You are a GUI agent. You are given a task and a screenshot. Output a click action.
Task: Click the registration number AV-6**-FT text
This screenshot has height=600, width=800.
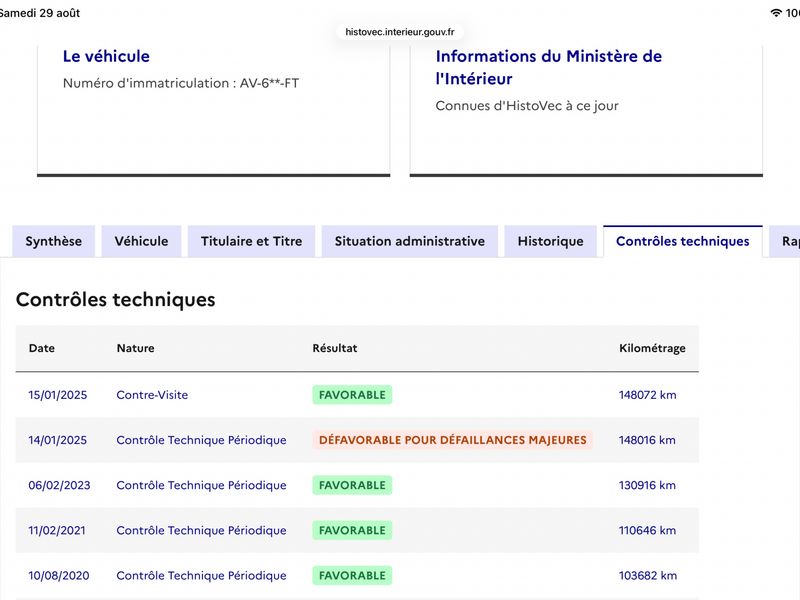pyautogui.click(x=269, y=83)
